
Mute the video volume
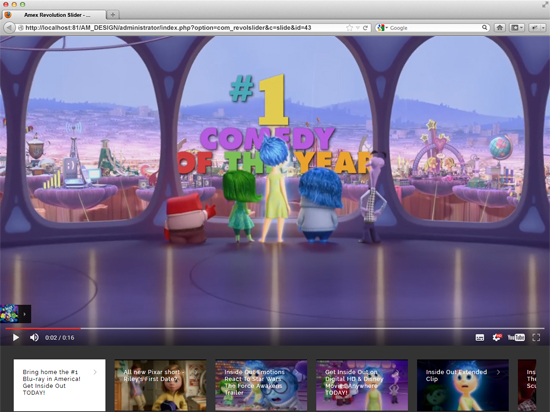click(x=34, y=337)
